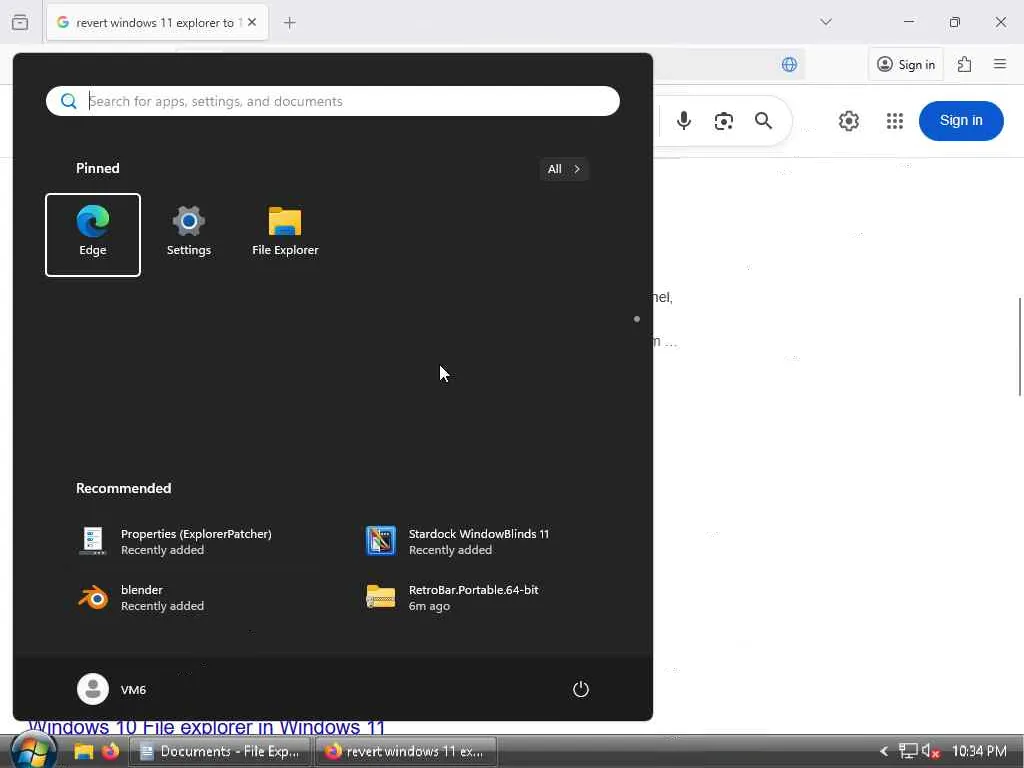This screenshot has width=1024, height=768.
Task: Show hidden tray icons chevron
Action: [x=884, y=752]
